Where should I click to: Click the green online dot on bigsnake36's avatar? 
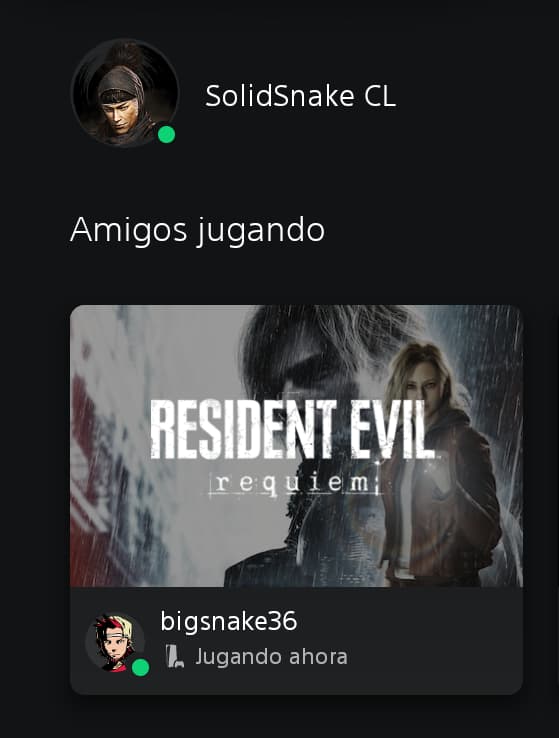point(140,667)
